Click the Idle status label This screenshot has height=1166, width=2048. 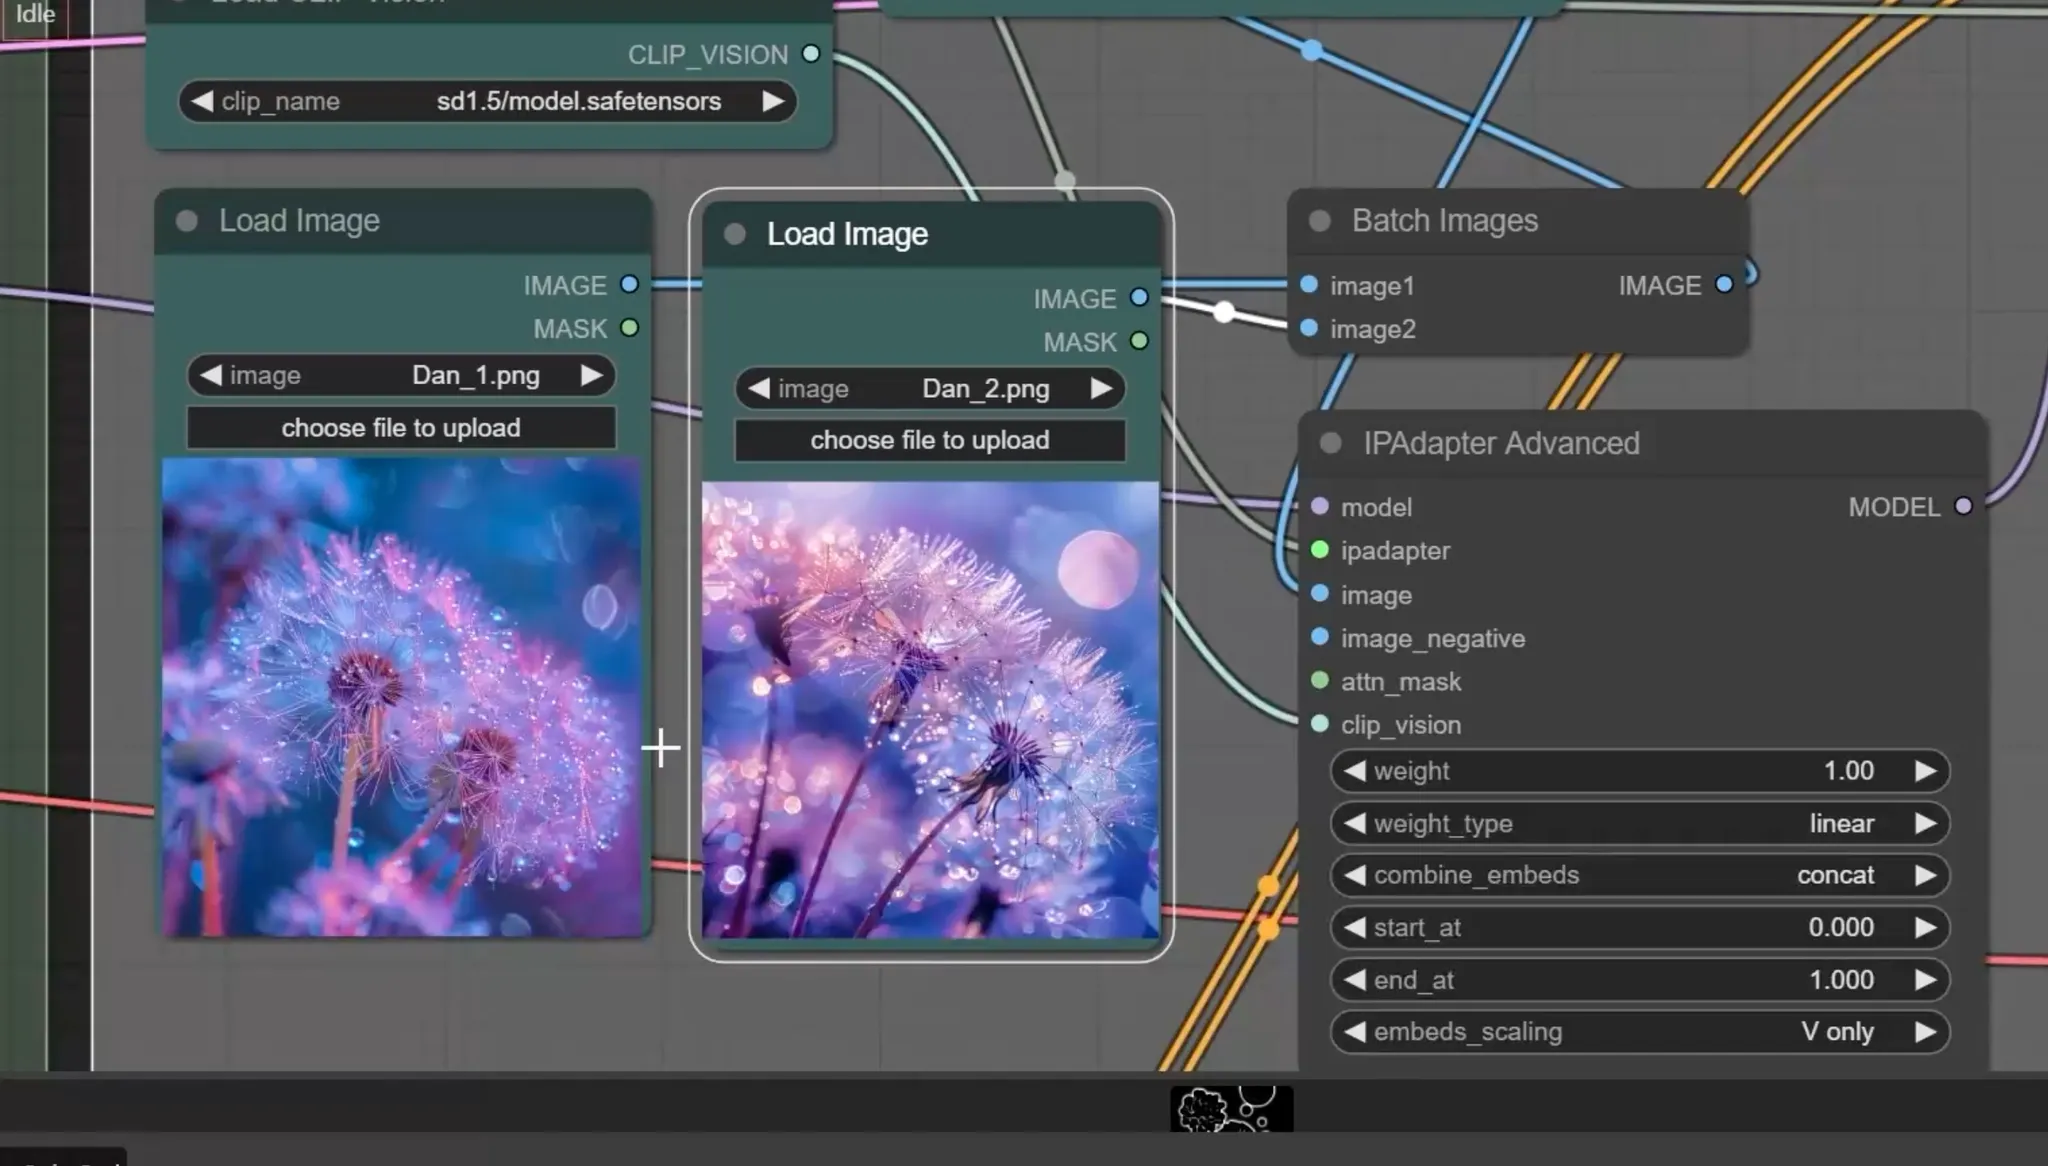click(35, 14)
